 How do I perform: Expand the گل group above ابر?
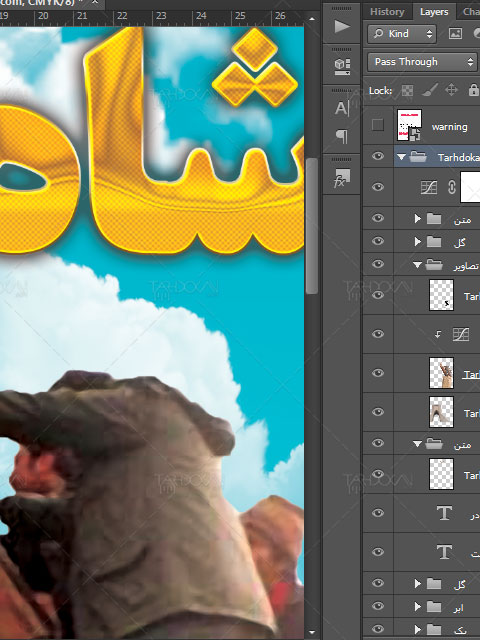(417, 584)
